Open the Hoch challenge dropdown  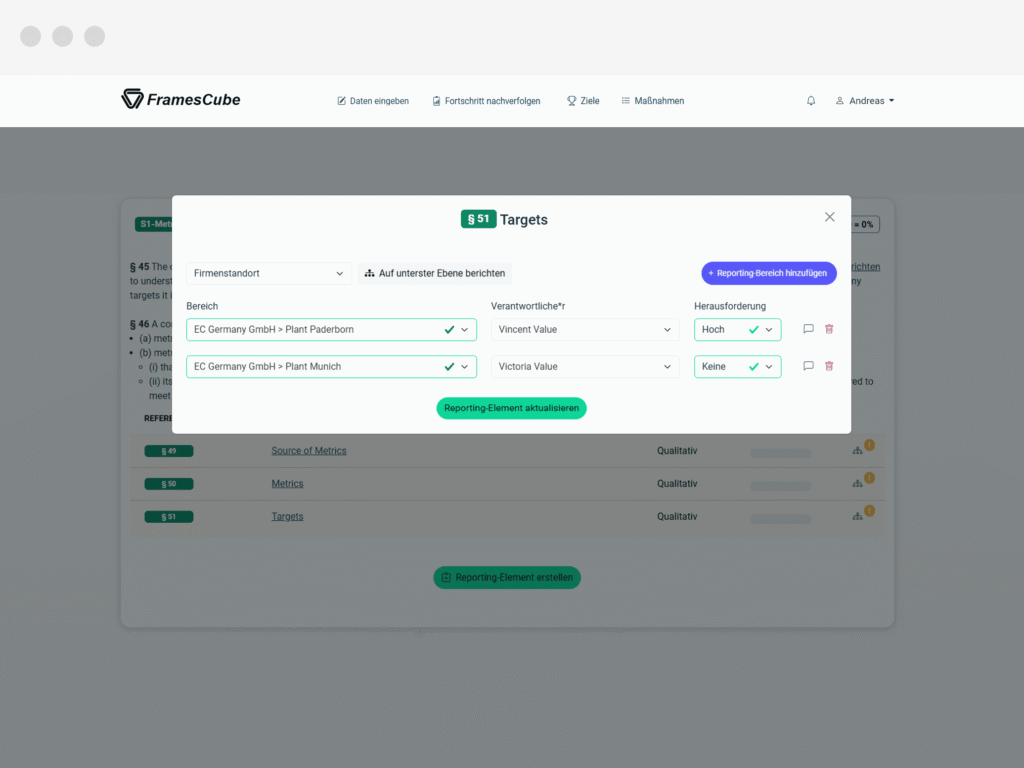point(737,330)
